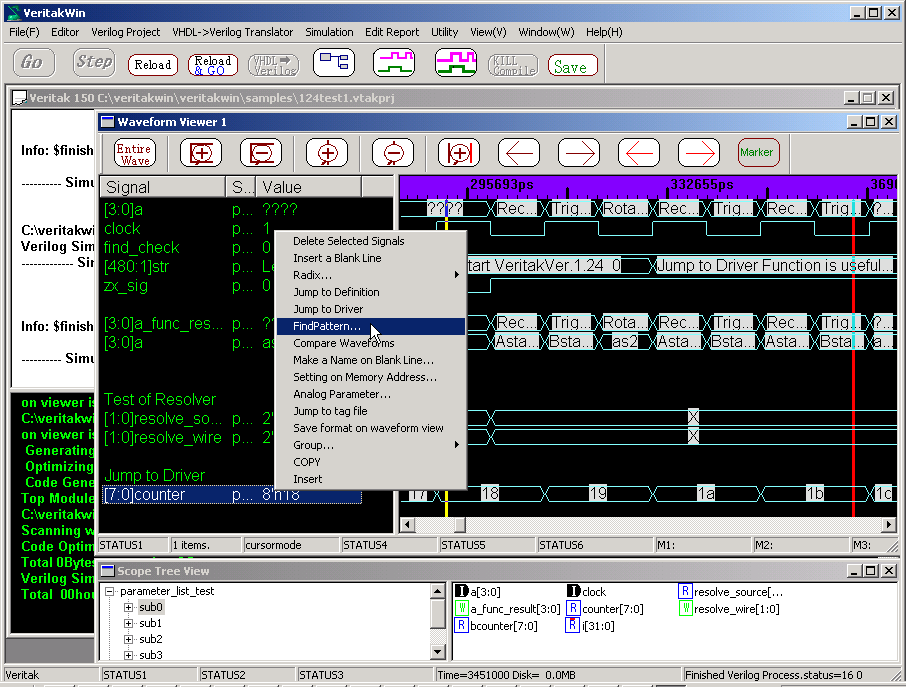Click the square zoom-out minus icon
This screenshot has width=906, height=687.
click(261, 153)
